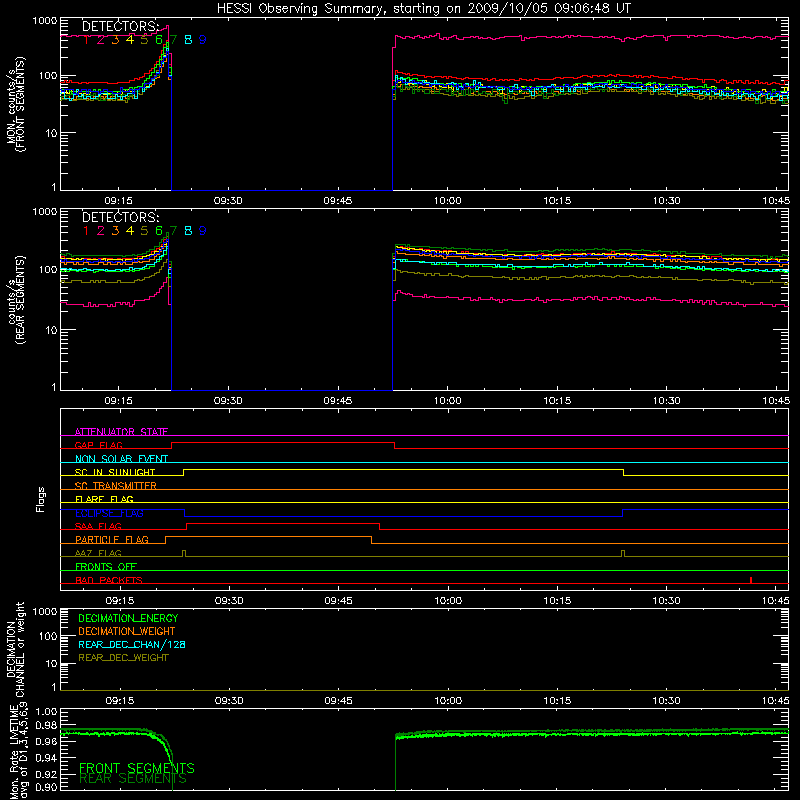Image resolution: width=800 pixels, height=800 pixels.
Task: Click the FRONT SEGMENTS counts/s y-axis title
Action: point(15,104)
